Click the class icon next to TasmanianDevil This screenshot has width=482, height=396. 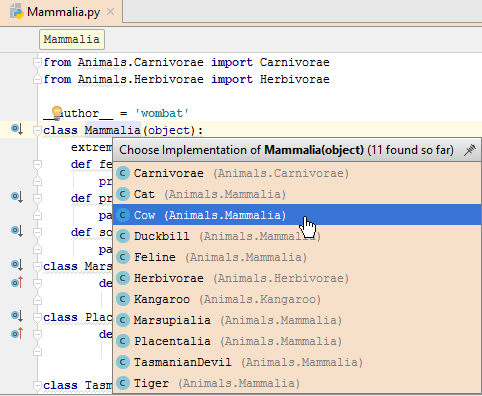123,362
